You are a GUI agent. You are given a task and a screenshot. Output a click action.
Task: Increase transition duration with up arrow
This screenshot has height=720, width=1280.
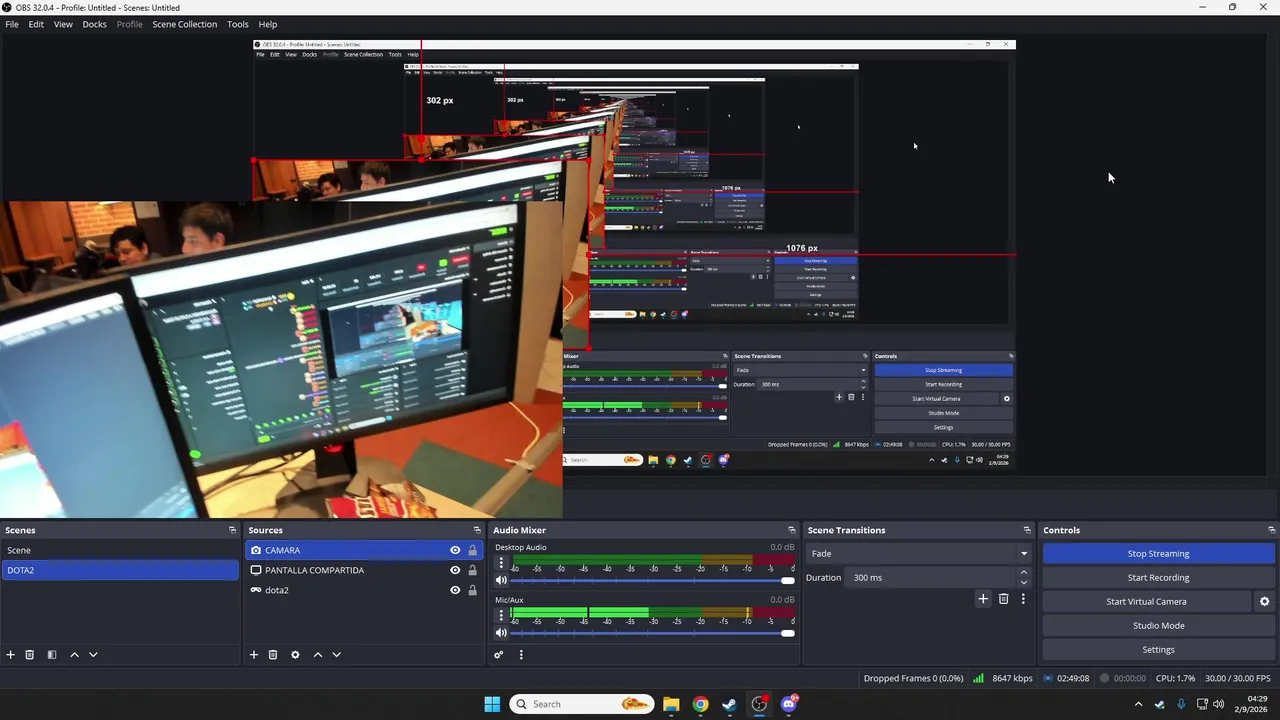[1023, 573]
